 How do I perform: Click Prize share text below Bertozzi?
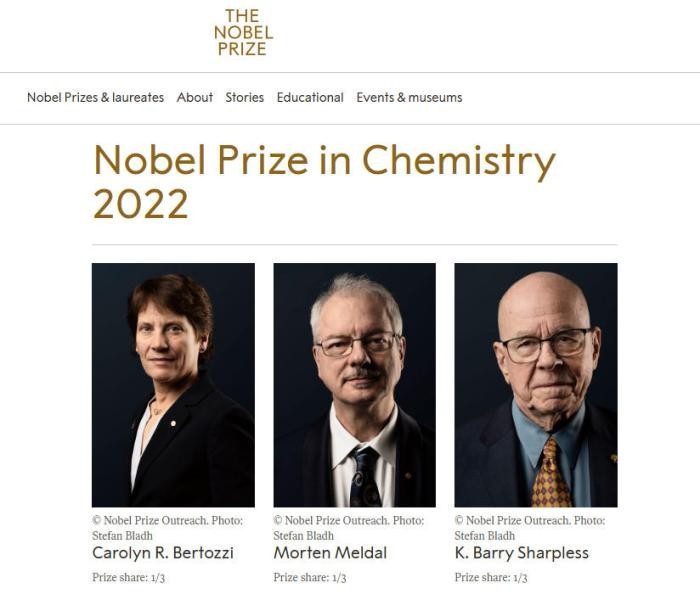(129, 577)
